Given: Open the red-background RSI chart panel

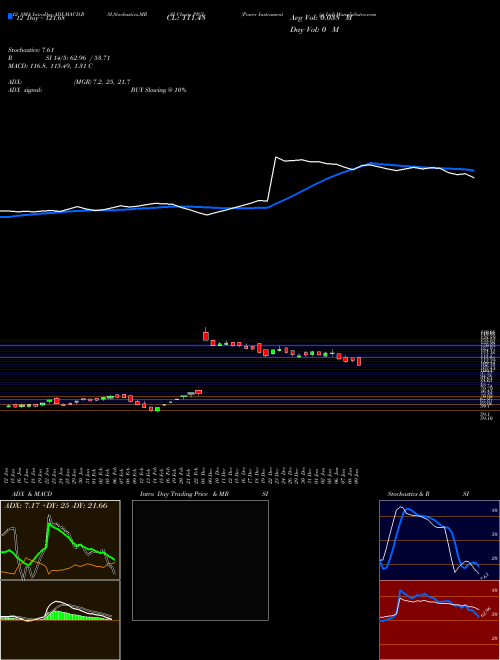Looking at the screenshot, I should [x=439, y=620].
